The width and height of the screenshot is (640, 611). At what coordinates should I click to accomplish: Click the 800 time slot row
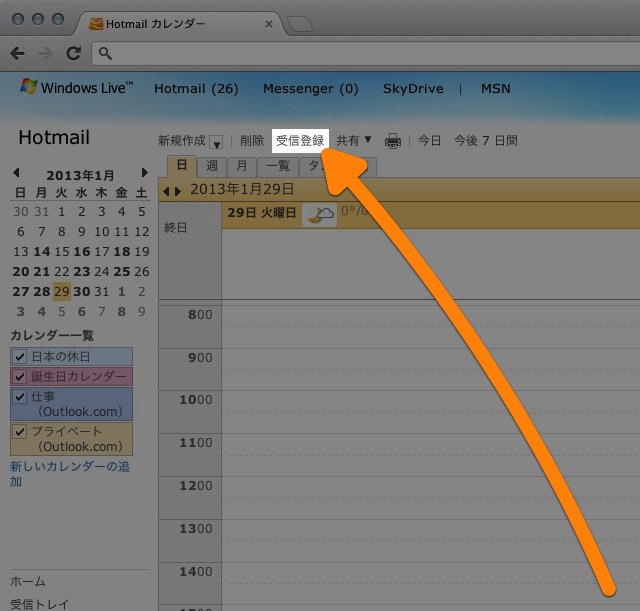point(431,327)
